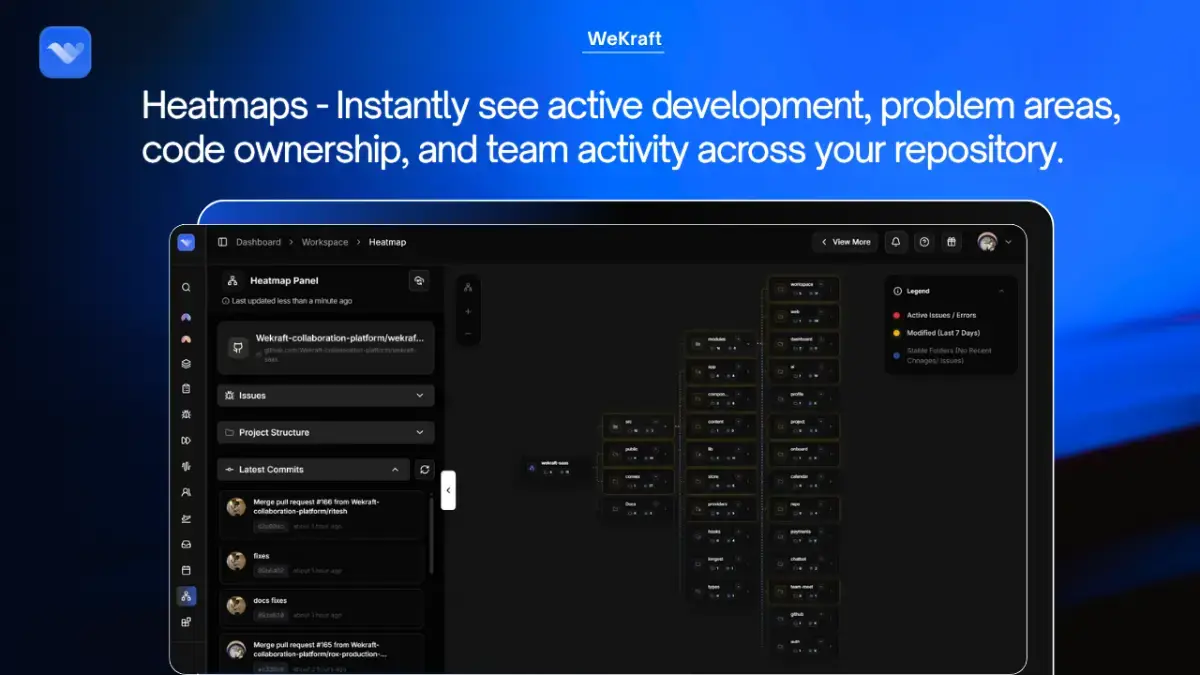Click the people icon in the sidebar
1200x675 pixels.
pos(186,492)
